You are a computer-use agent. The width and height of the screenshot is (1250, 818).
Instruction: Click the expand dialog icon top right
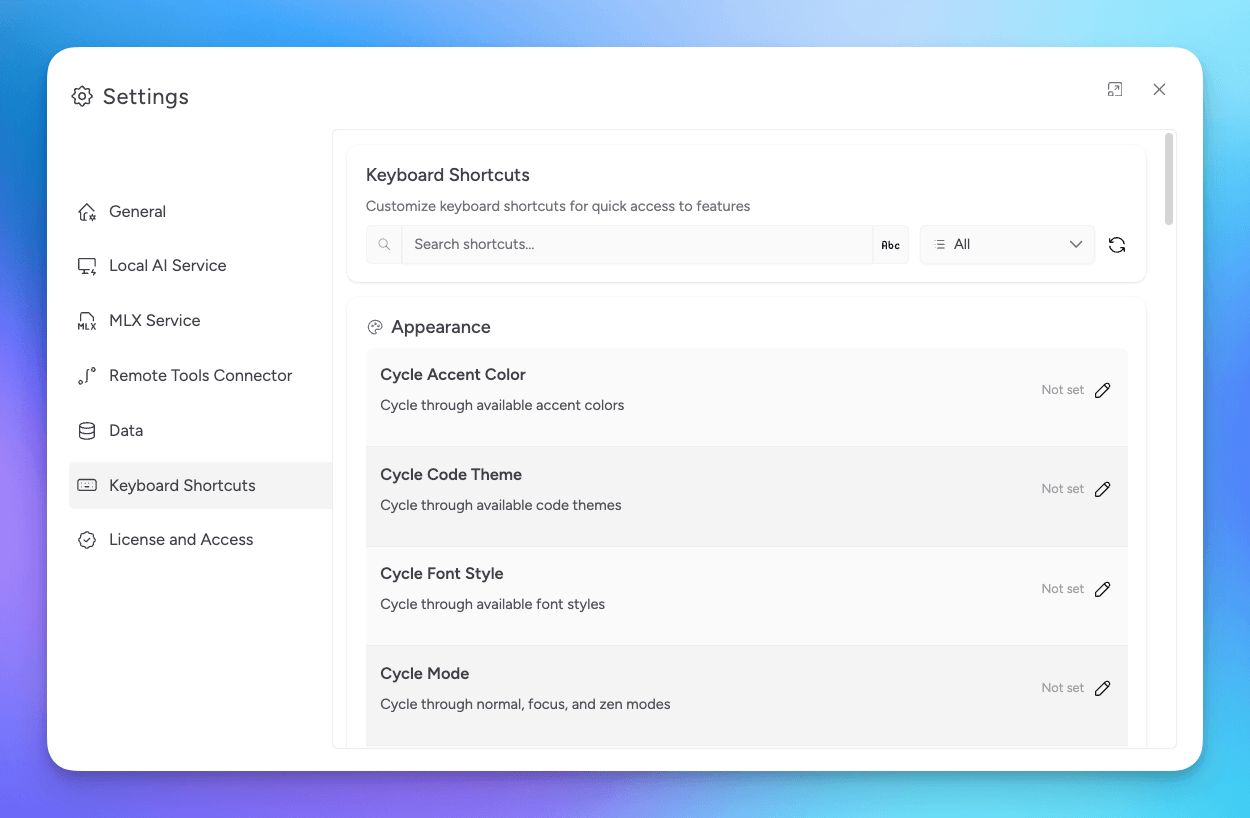1115,89
